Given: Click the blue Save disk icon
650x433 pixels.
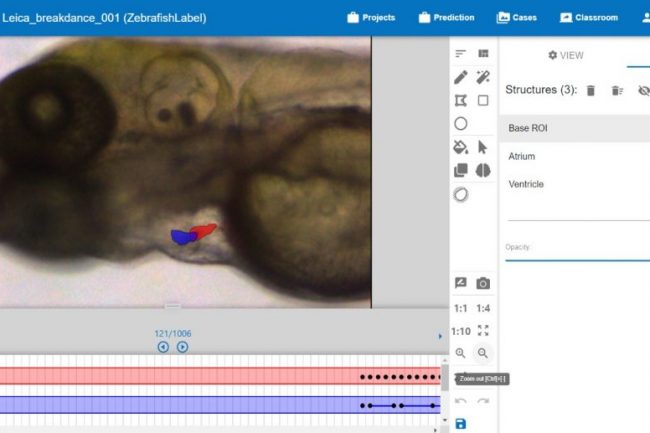Looking at the screenshot, I should (461, 424).
